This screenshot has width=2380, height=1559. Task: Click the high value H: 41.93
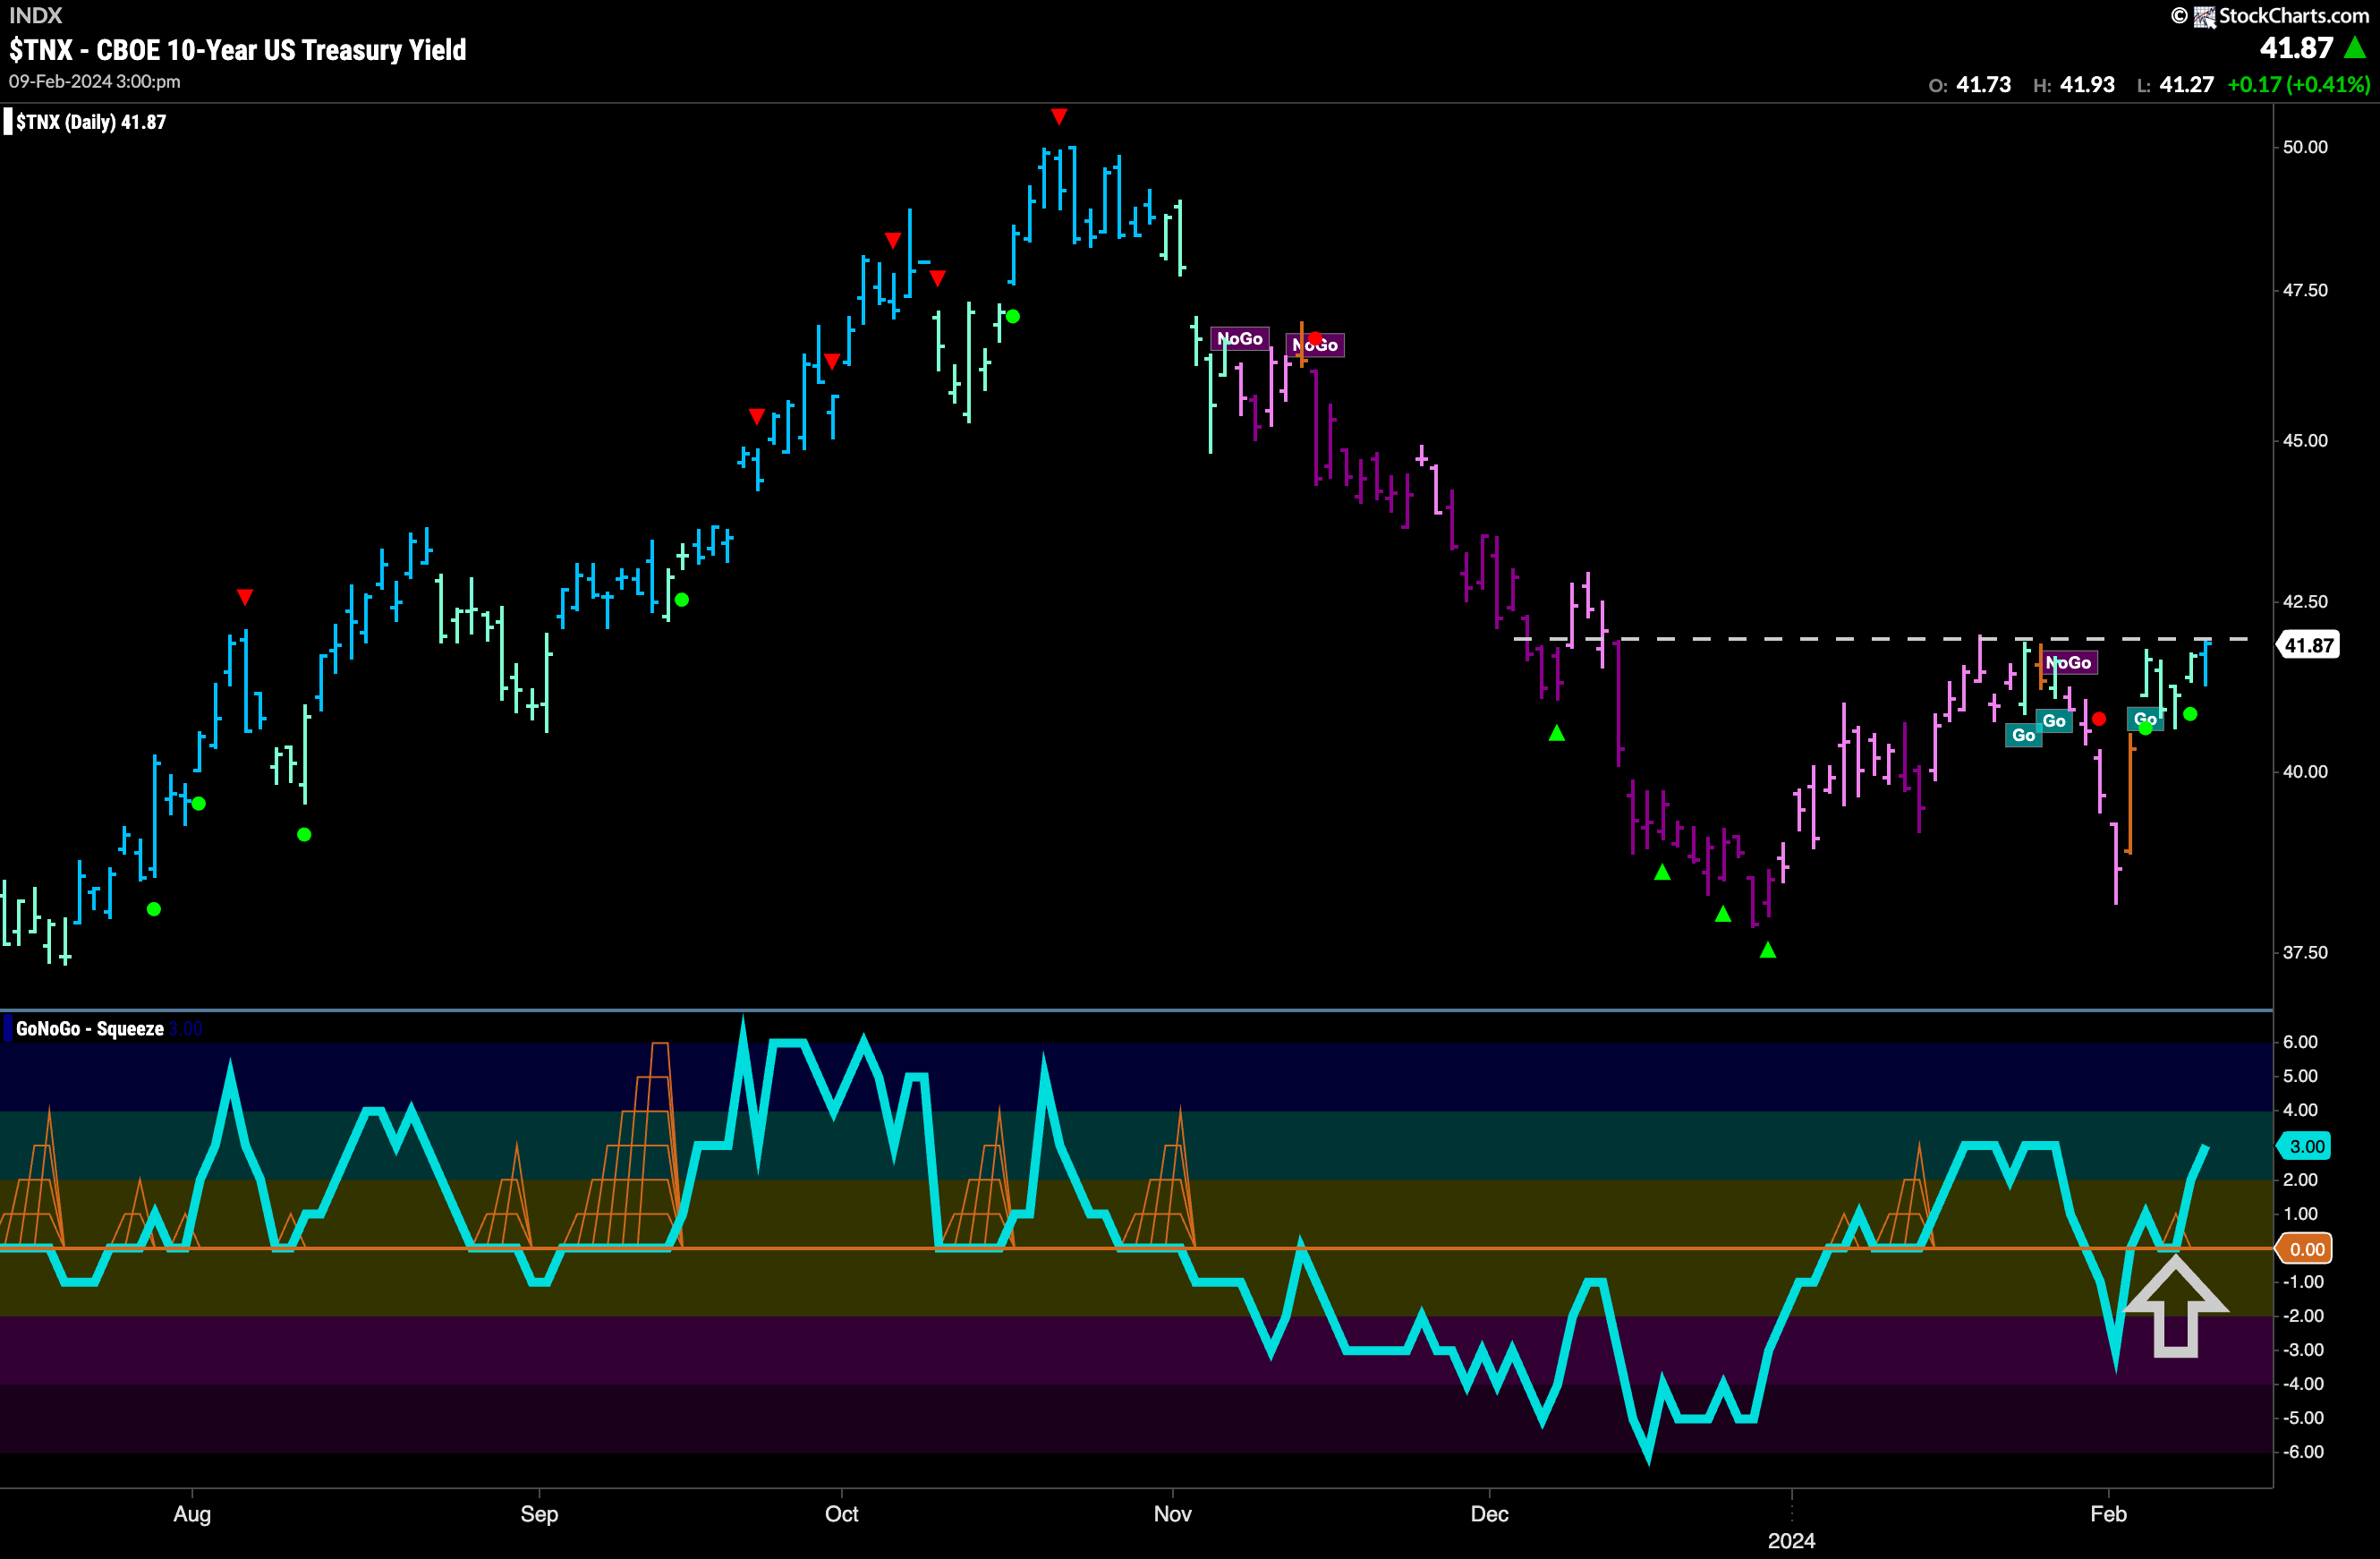click(x=2074, y=85)
